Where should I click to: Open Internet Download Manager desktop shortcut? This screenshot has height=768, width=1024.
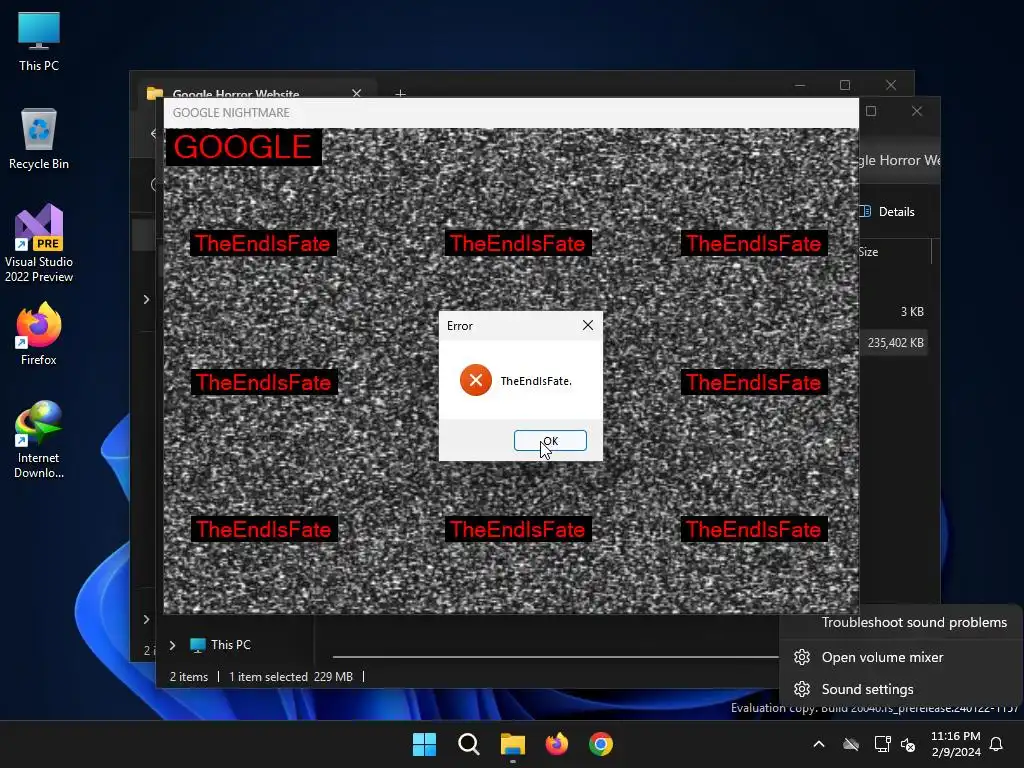(39, 440)
